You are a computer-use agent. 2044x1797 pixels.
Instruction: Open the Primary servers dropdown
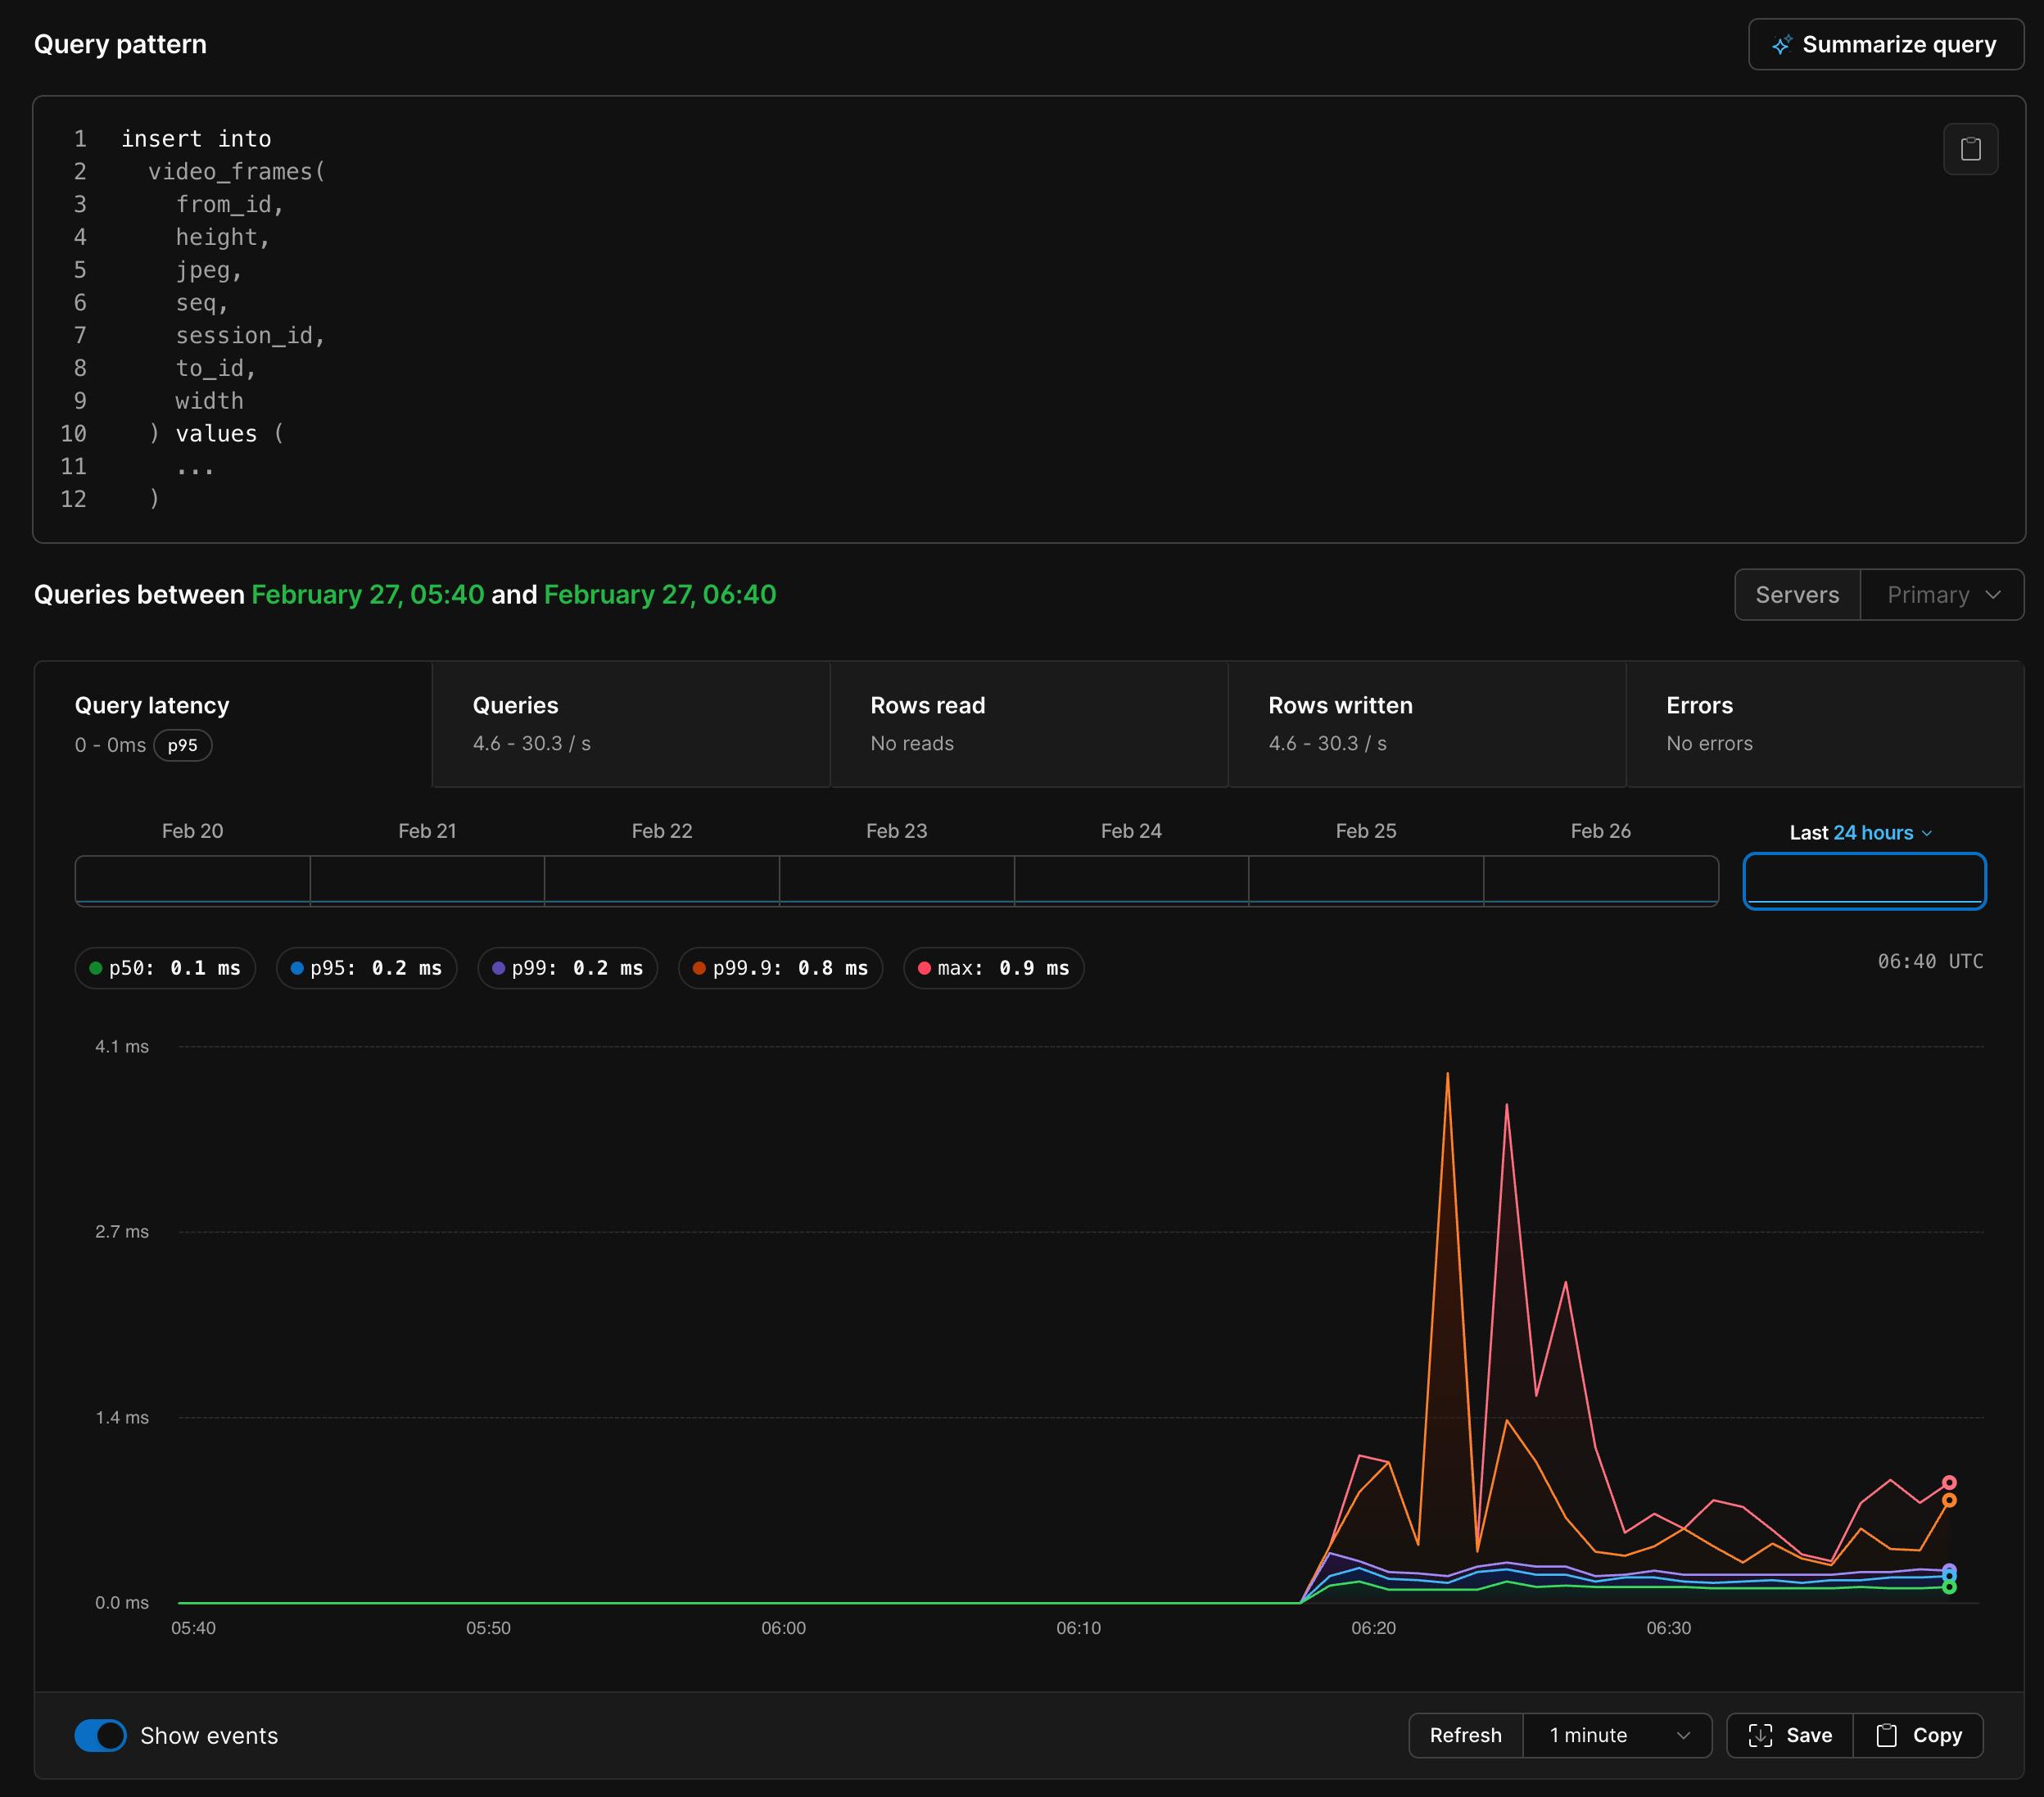pos(1942,595)
